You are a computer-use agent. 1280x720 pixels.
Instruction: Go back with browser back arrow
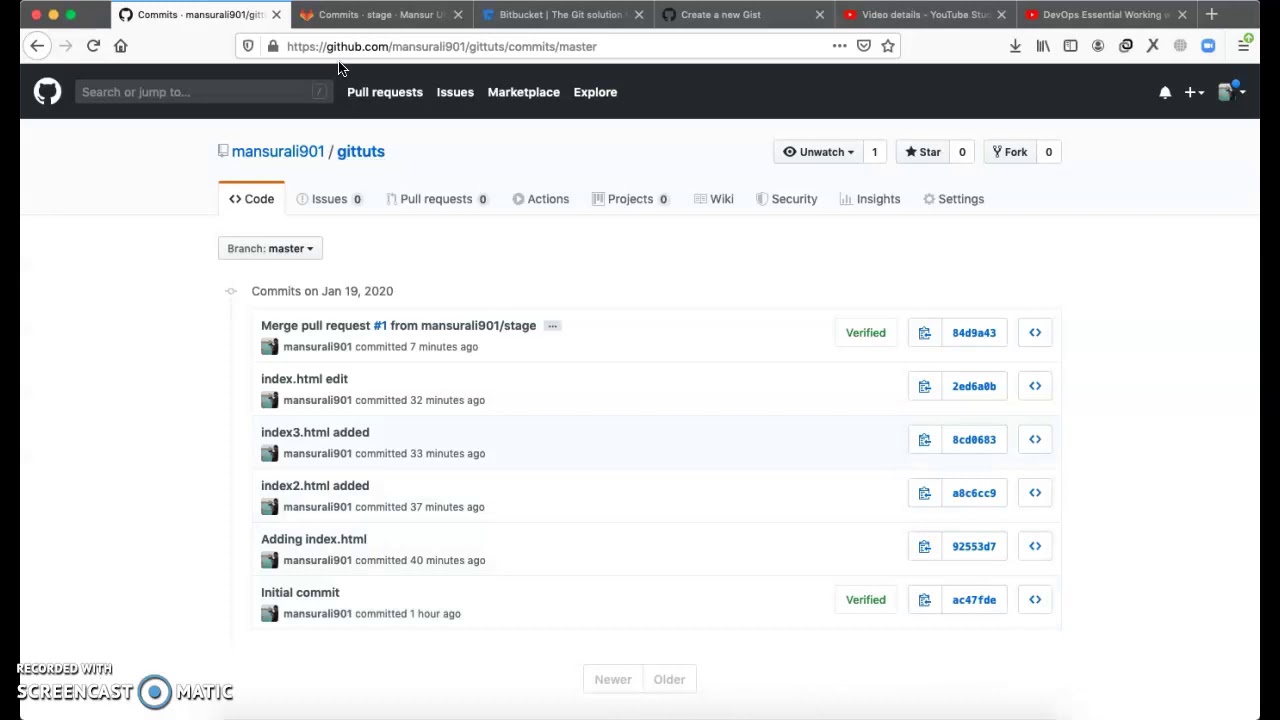pos(37,46)
